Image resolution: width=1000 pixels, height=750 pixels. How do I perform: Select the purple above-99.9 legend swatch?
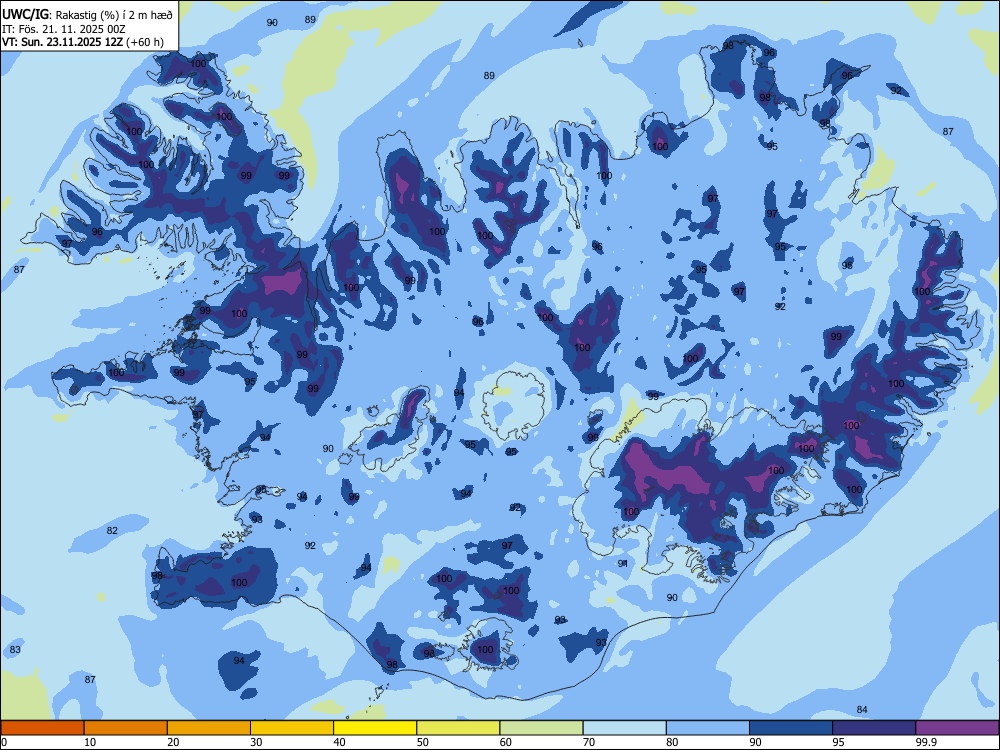tap(957, 728)
